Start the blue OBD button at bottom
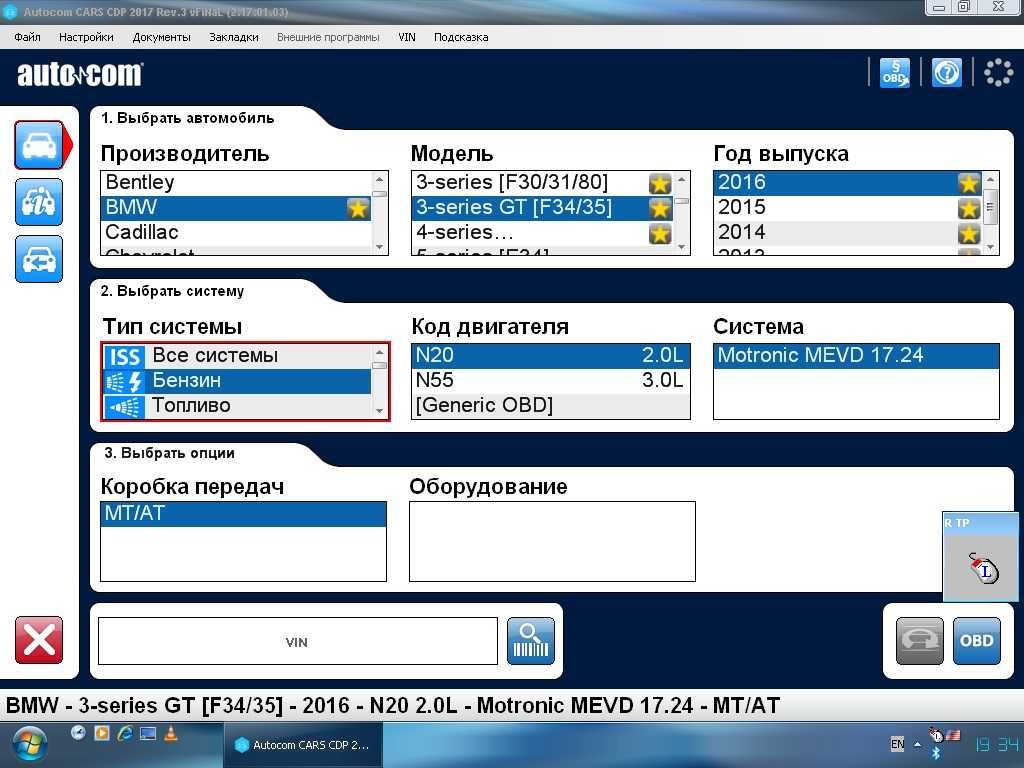The image size is (1024, 768). [977, 641]
